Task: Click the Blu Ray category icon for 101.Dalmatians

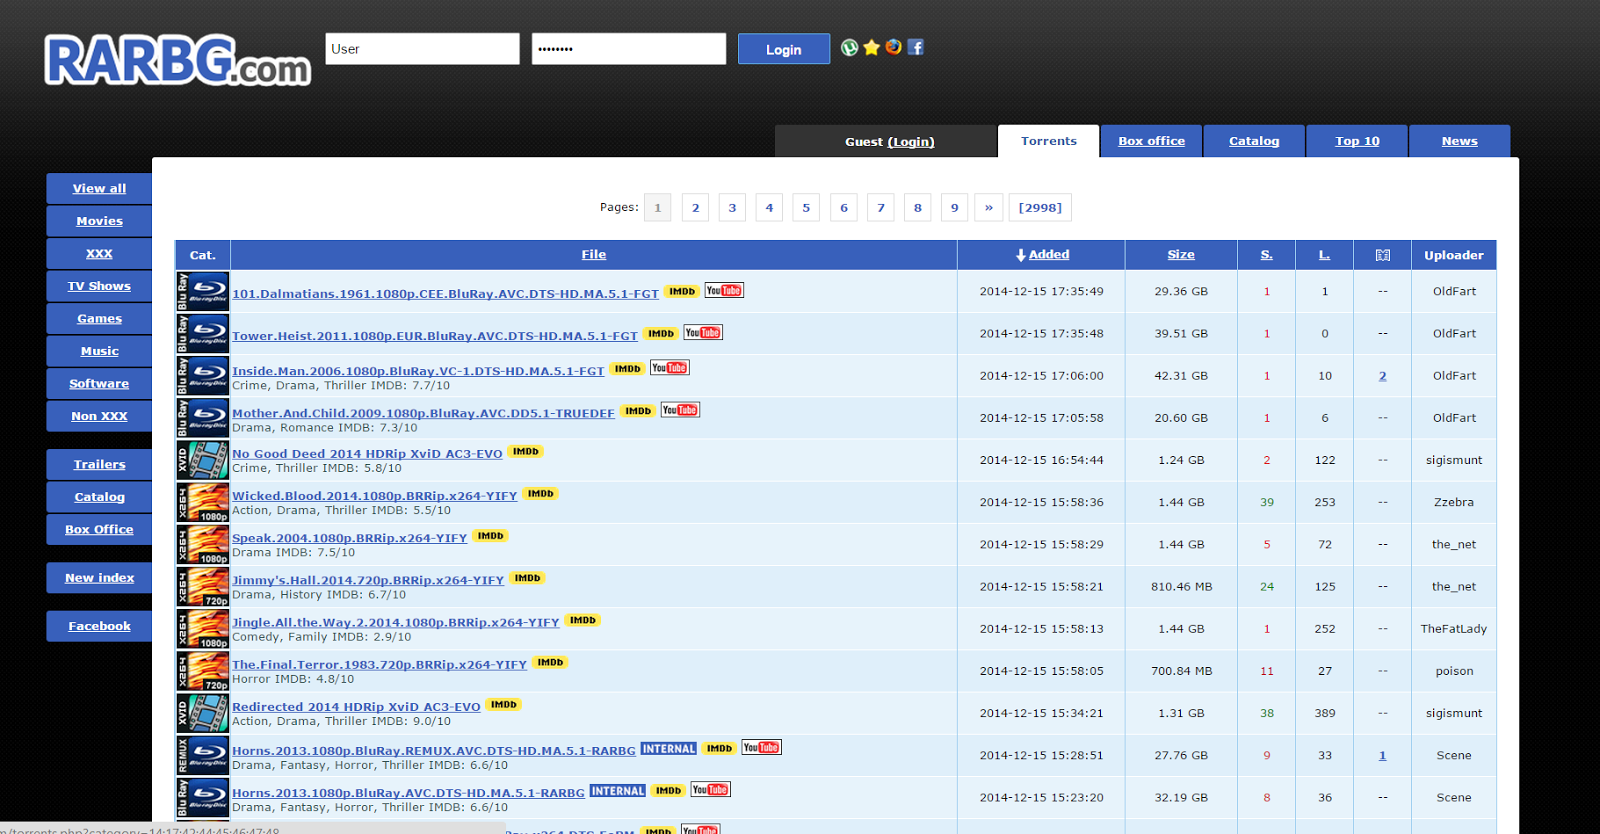Action: click(203, 291)
